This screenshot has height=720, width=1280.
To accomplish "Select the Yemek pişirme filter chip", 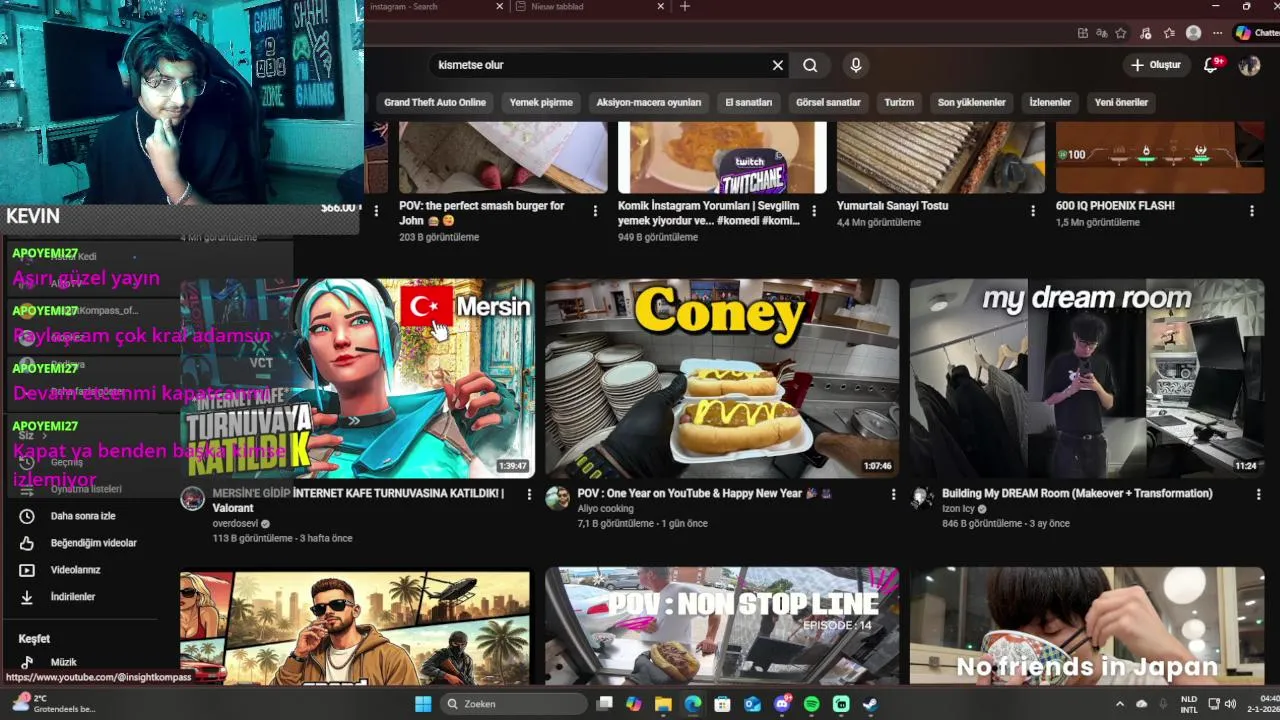I will [541, 102].
